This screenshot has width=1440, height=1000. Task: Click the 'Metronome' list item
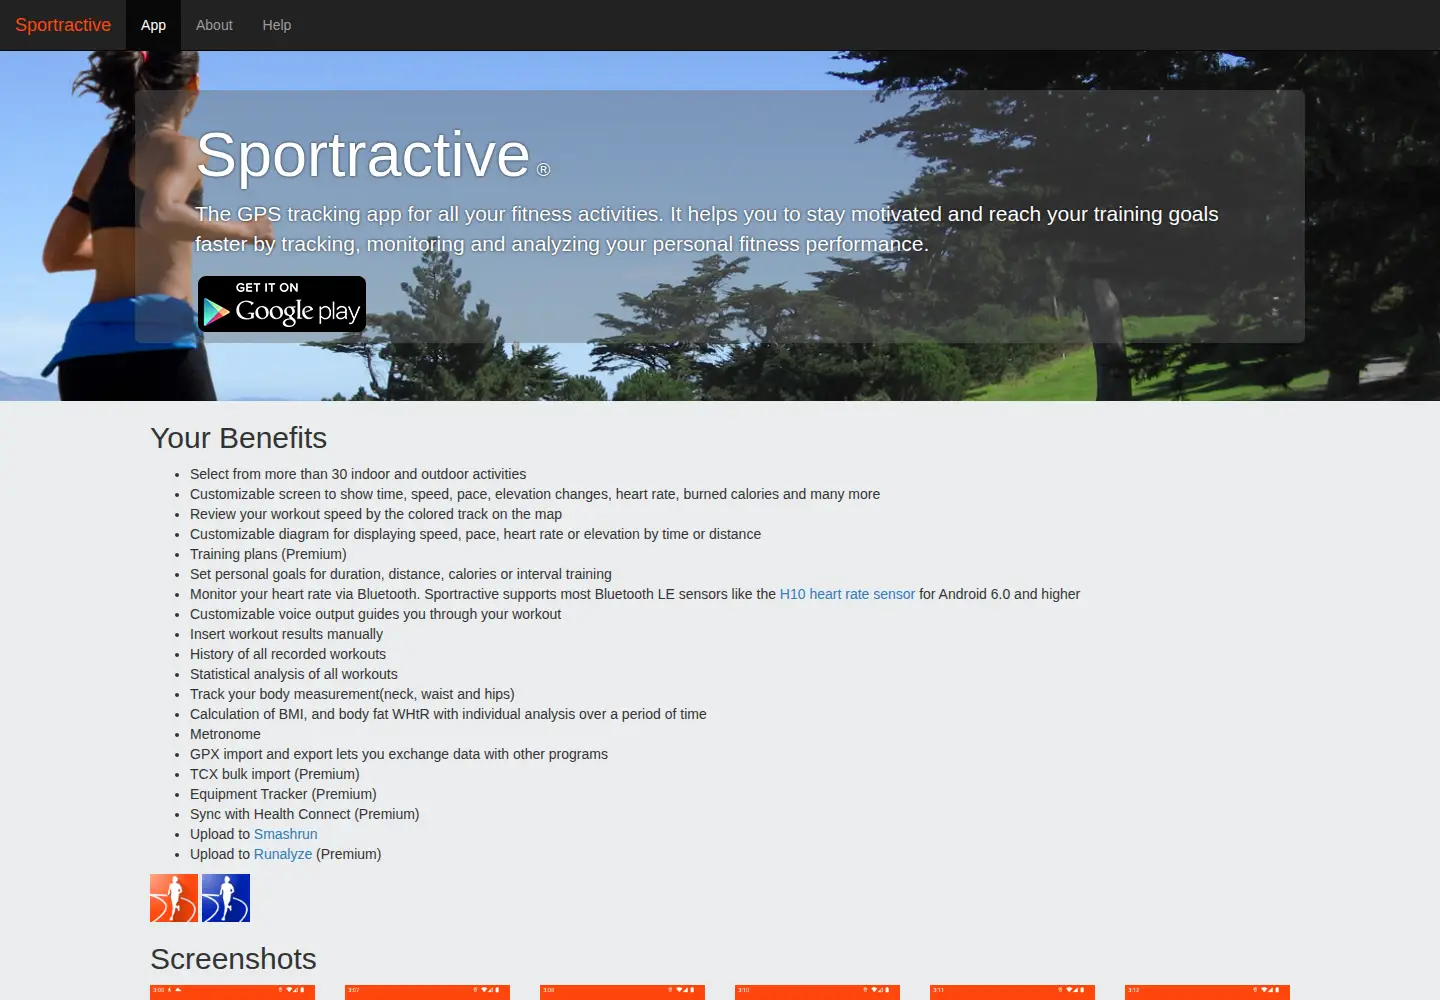click(225, 734)
